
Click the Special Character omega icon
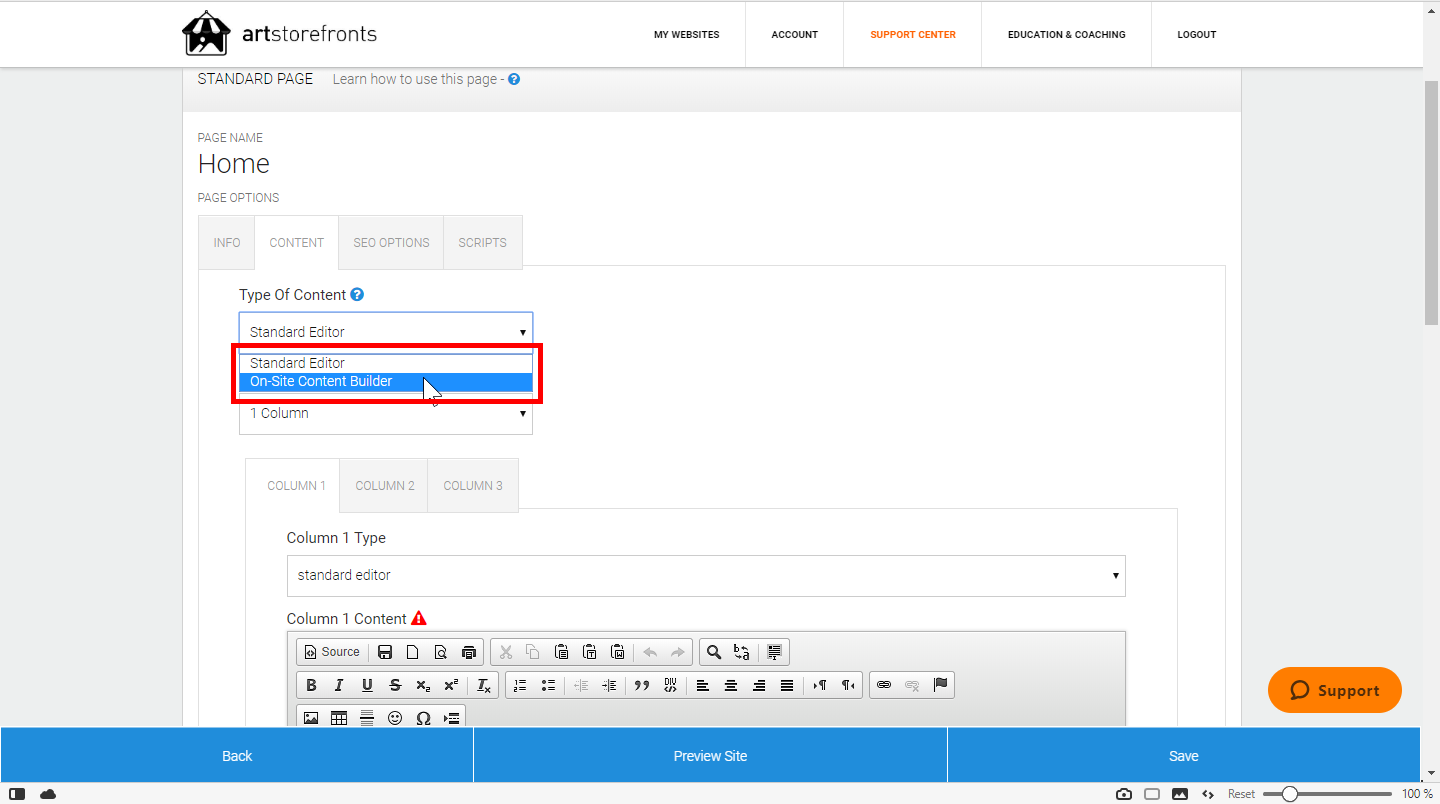coord(423,718)
